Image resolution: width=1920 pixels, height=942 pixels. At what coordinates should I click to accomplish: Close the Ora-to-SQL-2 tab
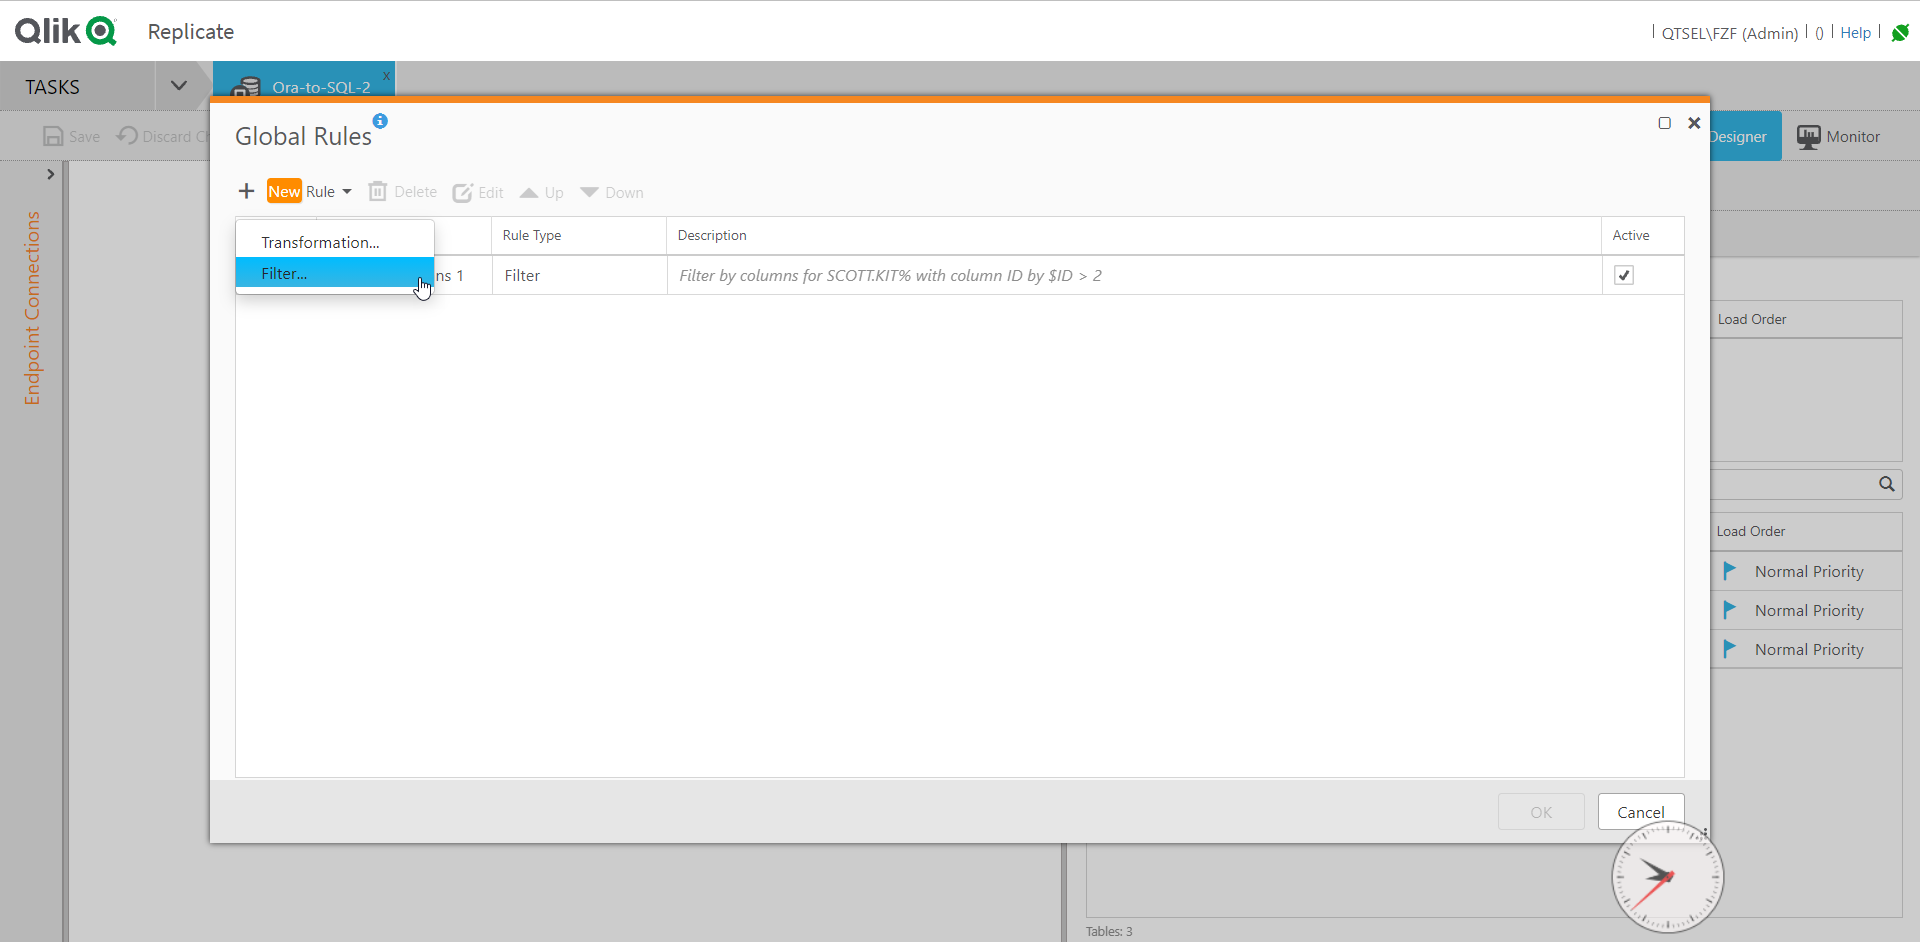tap(386, 75)
